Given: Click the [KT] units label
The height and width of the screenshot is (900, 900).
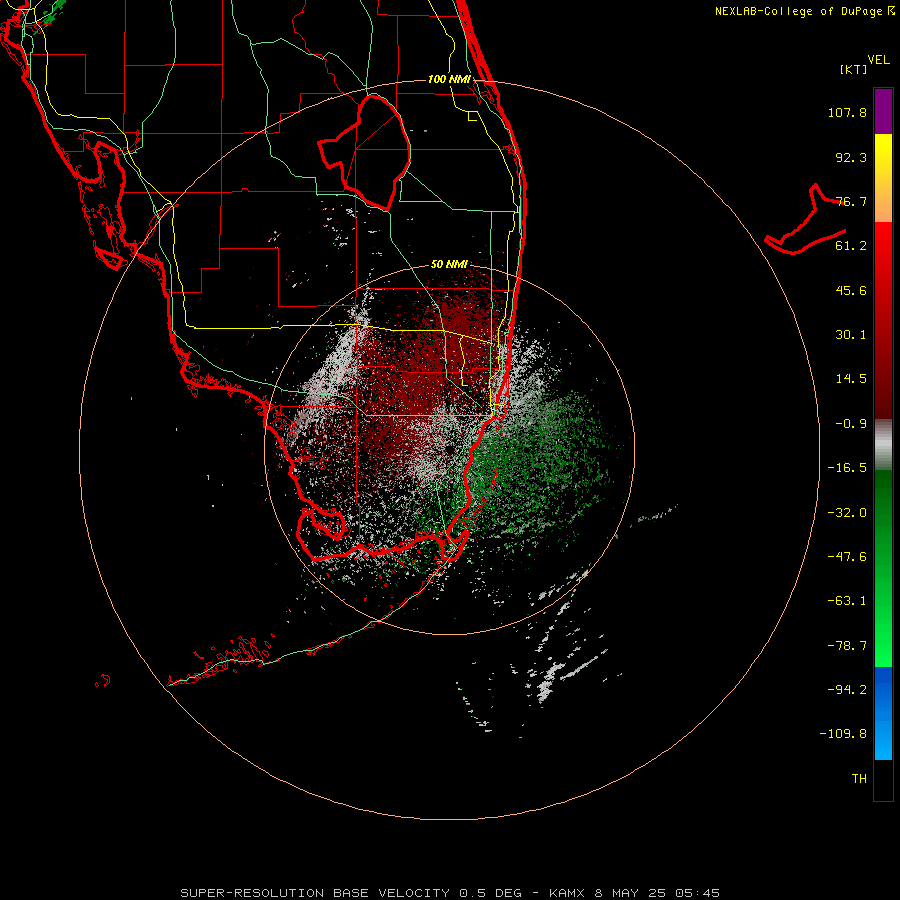Looking at the screenshot, I should pyautogui.click(x=854, y=69).
